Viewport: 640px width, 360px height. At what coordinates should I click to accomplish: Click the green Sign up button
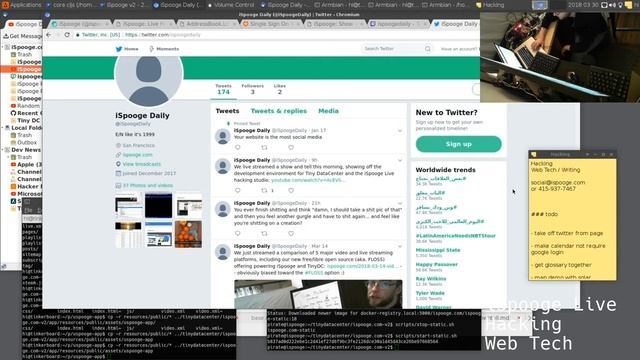(458, 144)
